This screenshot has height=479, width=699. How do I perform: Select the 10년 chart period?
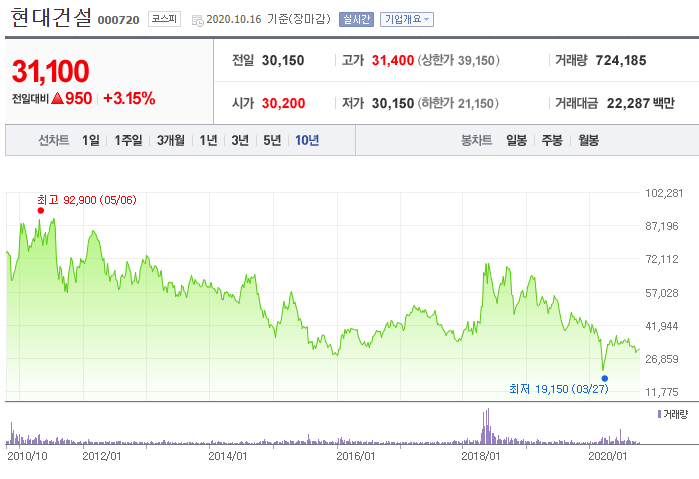click(307, 140)
